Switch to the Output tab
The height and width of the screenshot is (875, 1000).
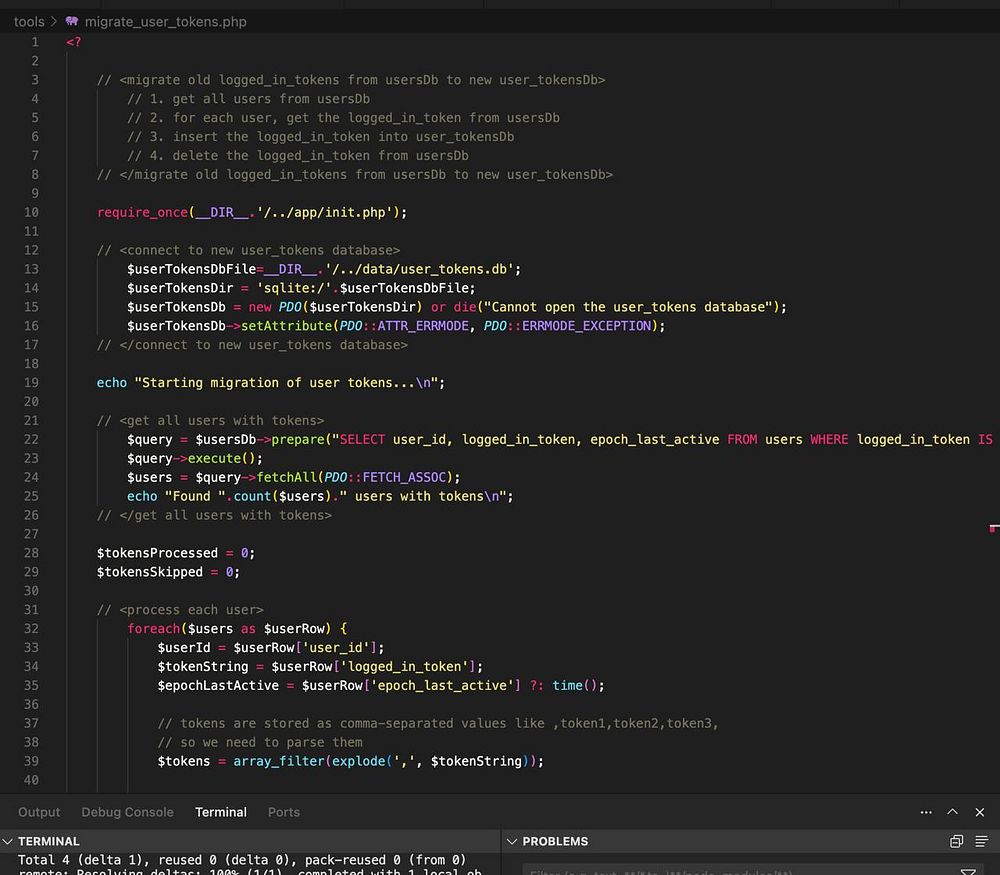(39, 812)
